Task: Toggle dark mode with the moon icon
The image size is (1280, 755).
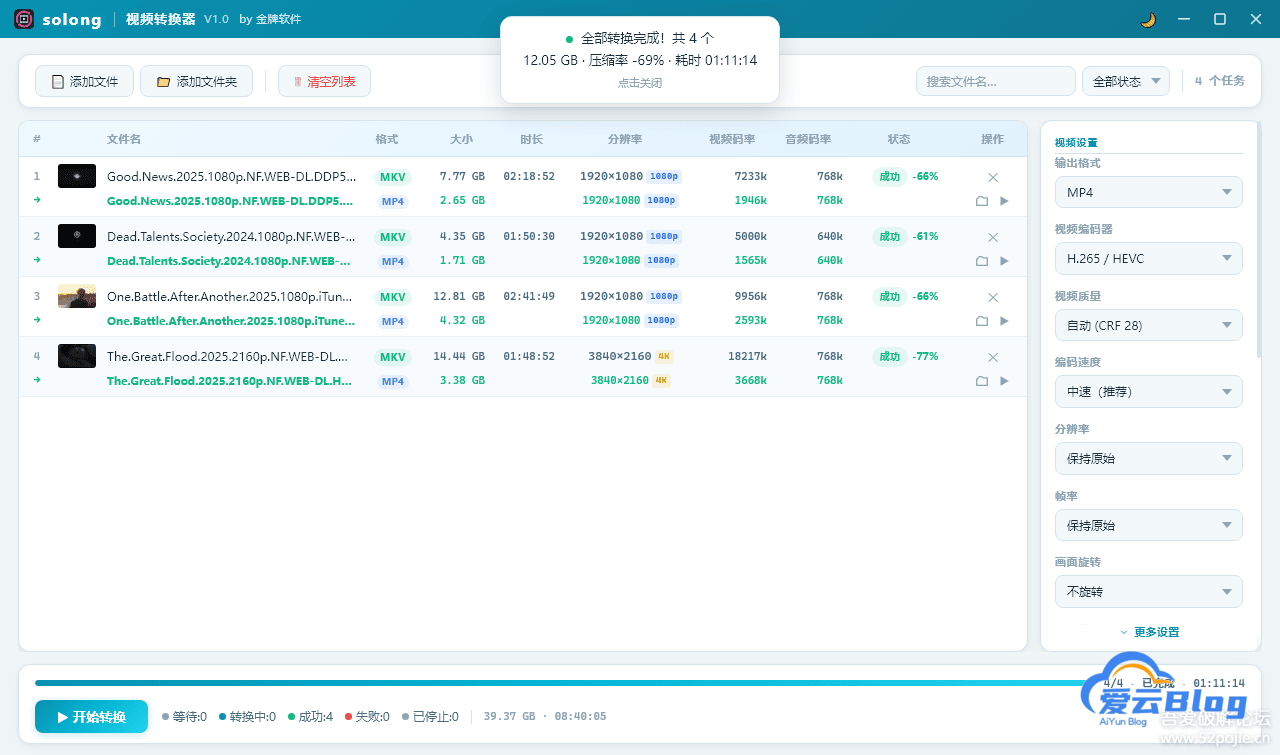Action: [1148, 20]
